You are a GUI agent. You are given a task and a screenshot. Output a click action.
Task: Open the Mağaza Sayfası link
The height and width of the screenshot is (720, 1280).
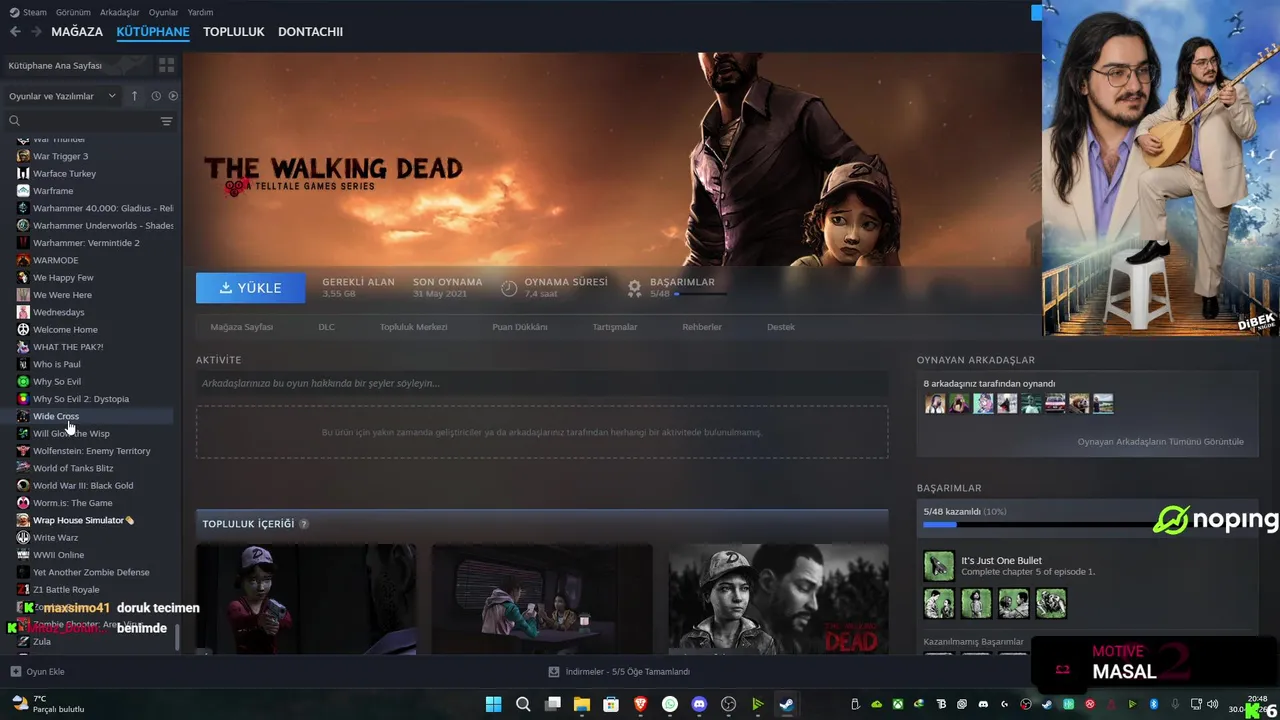[x=241, y=327]
